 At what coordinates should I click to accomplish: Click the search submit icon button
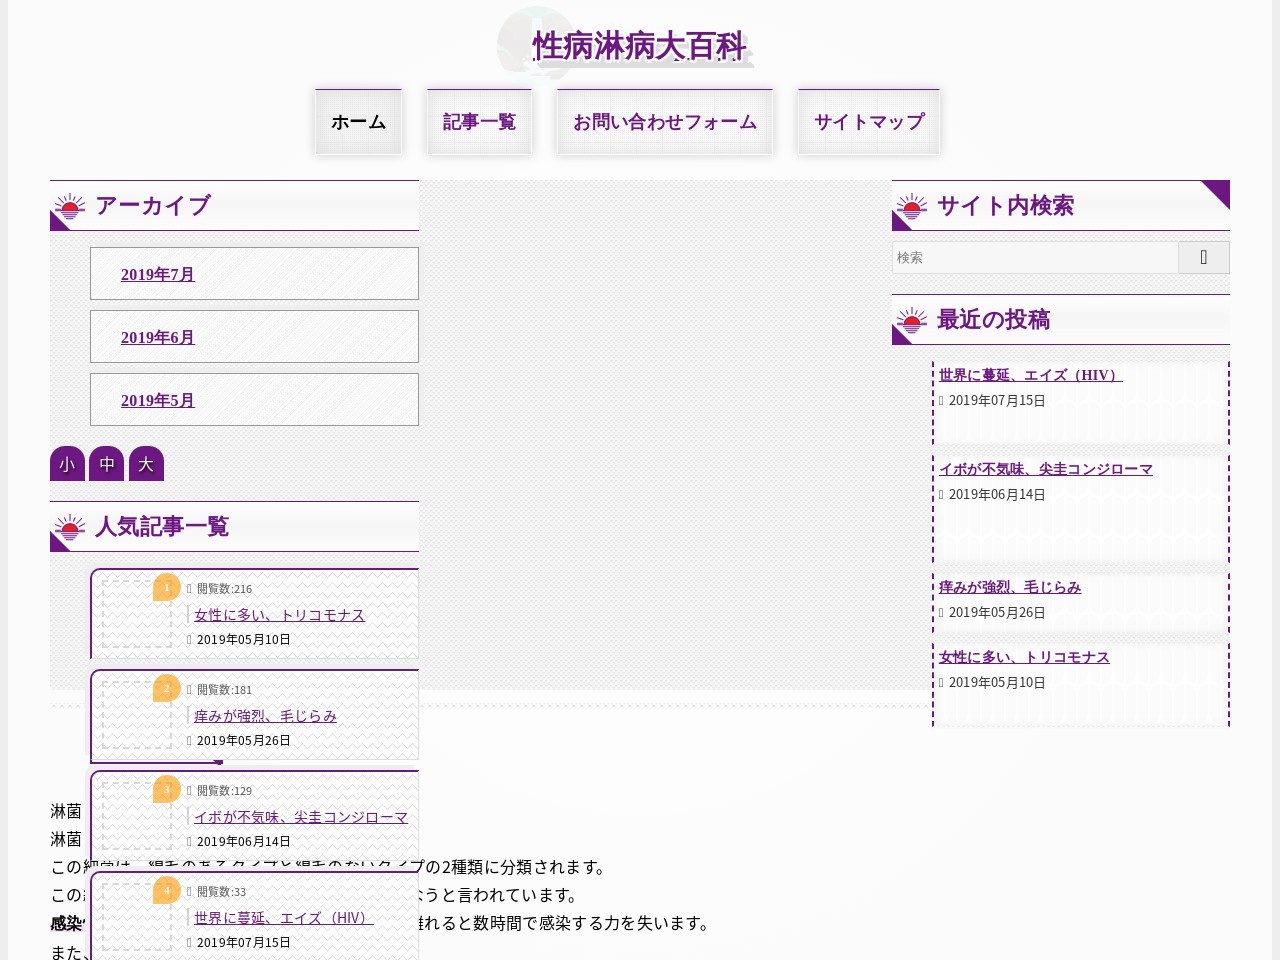1203,258
